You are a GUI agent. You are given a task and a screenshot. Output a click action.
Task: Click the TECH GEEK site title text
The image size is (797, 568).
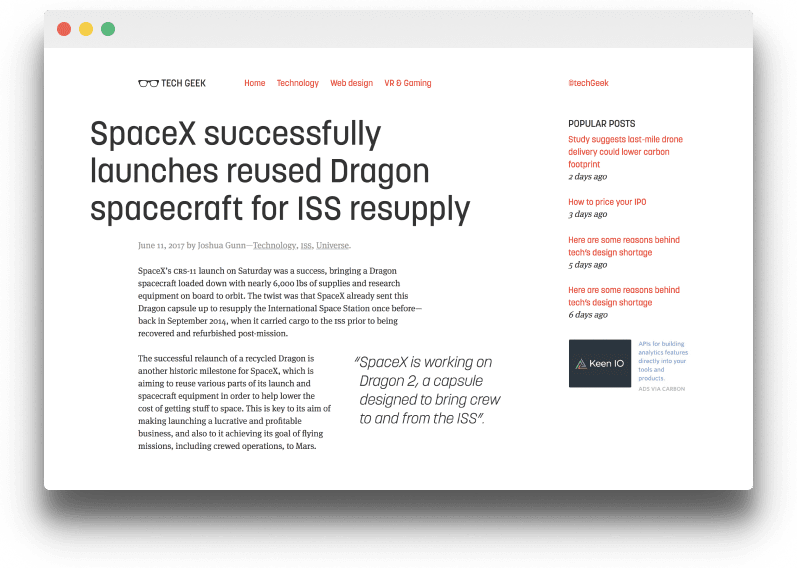[183, 83]
